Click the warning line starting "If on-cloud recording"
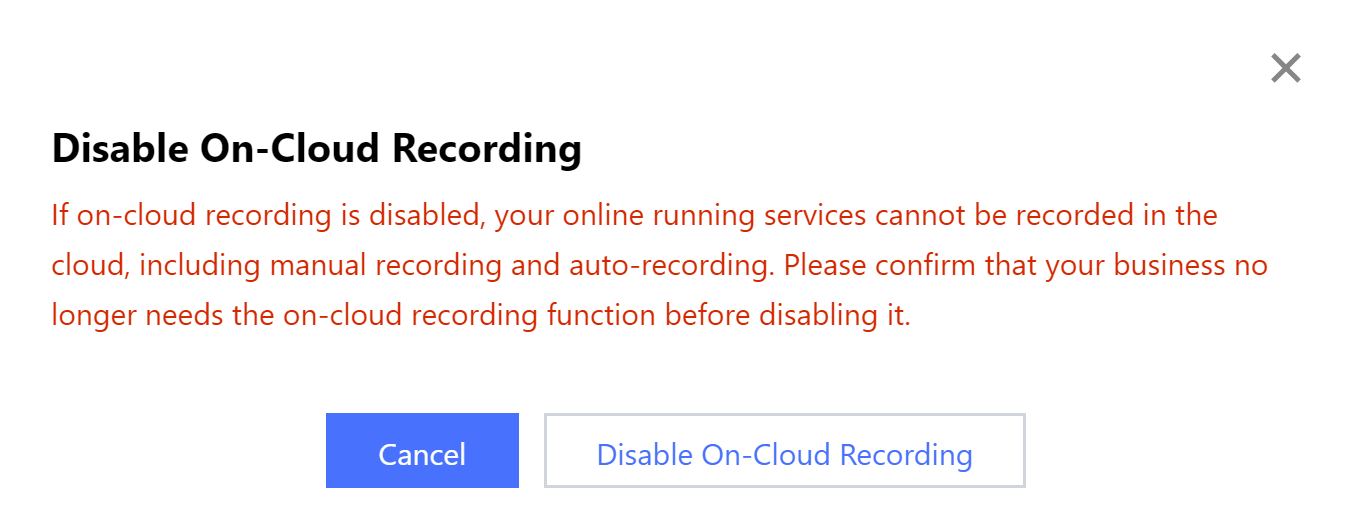1350x524 pixels. coord(634,215)
